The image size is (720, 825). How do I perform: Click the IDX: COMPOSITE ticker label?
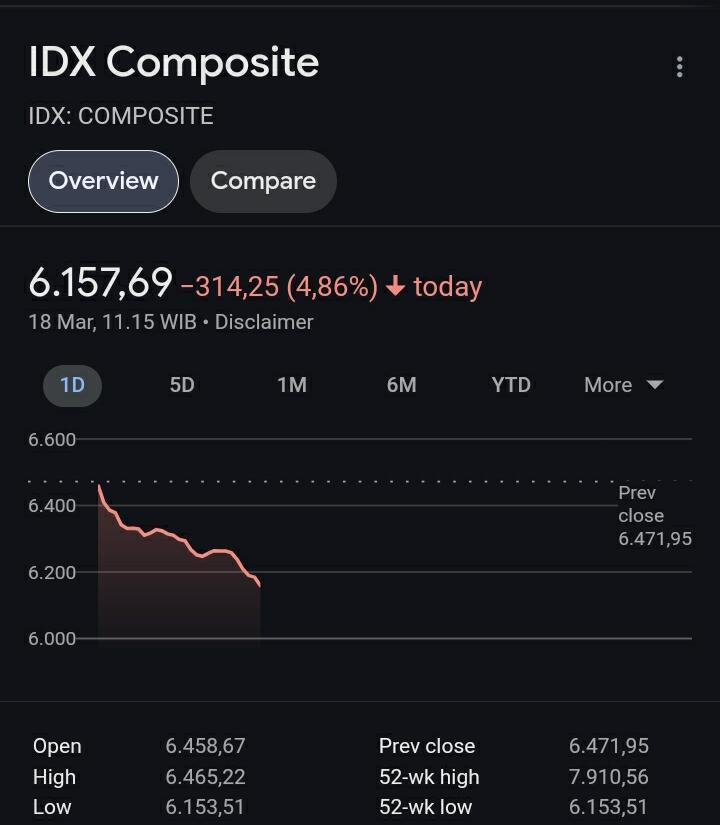click(x=121, y=116)
